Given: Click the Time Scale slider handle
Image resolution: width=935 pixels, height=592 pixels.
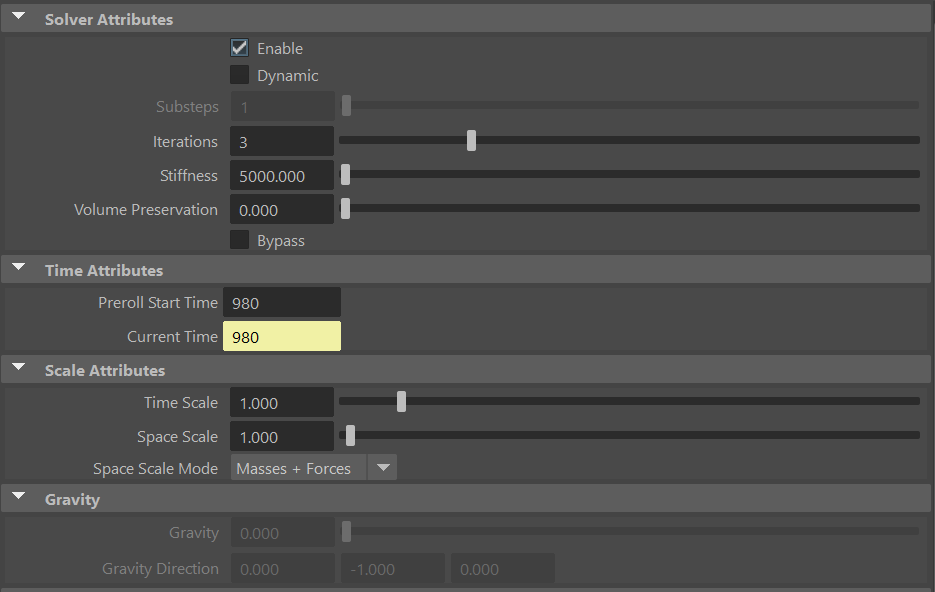Looking at the screenshot, I should tap(401, 400).
